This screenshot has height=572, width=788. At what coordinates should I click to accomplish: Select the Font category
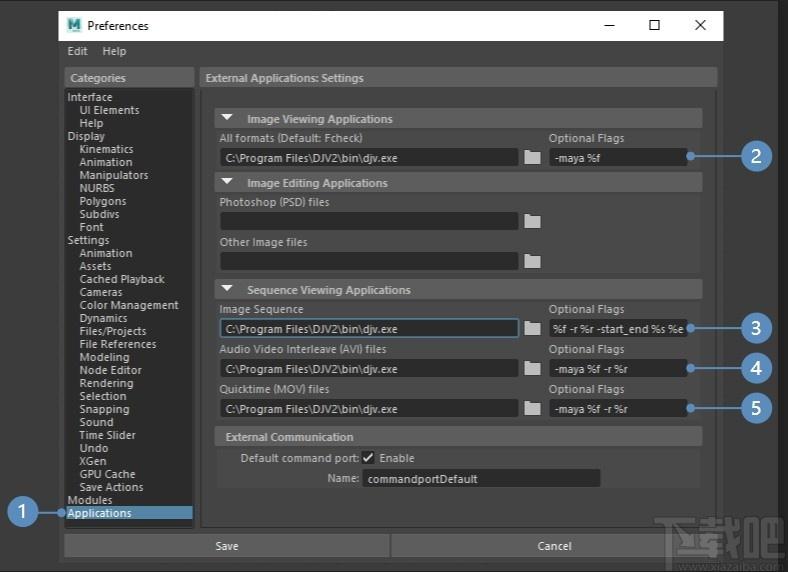tap(91, 227)
